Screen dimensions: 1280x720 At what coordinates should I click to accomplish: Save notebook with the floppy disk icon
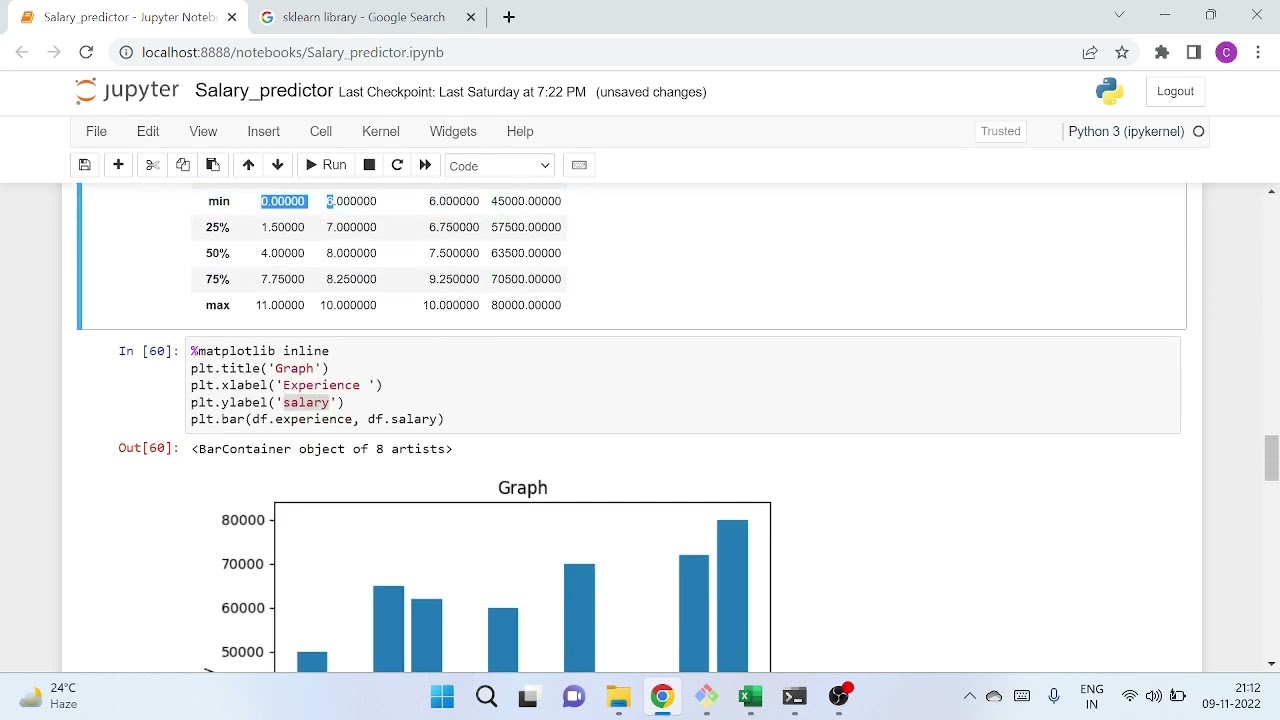[85, 165]
